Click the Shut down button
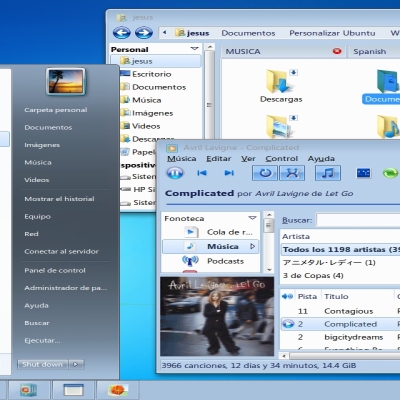The image size is (400, 400). (x=42, y=364)
